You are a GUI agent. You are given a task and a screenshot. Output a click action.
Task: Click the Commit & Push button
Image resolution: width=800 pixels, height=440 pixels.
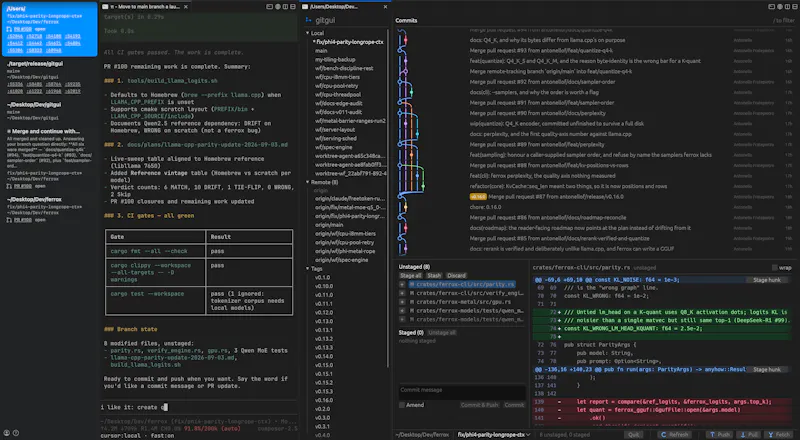coord(479,405)
